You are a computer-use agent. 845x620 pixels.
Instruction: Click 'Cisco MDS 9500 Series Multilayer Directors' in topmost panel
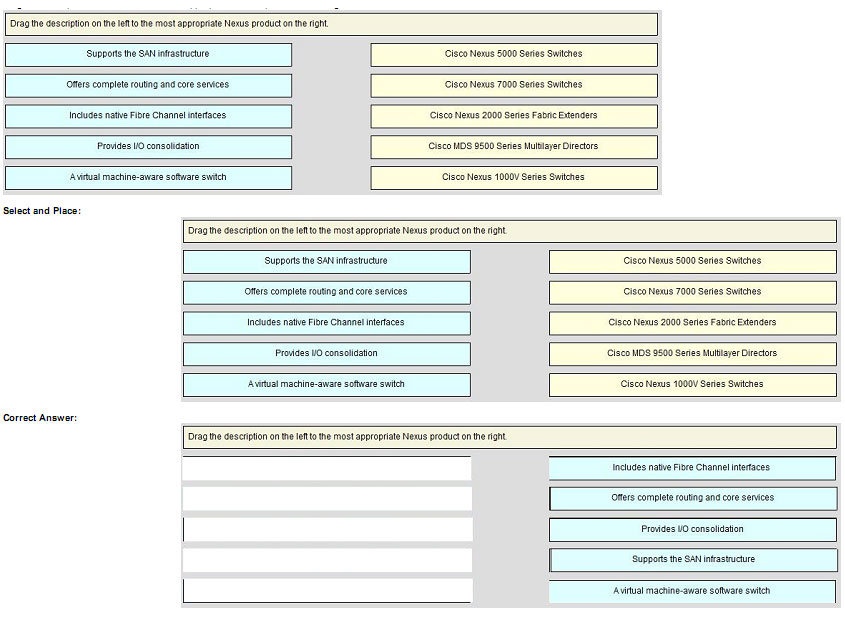(514, 147)
